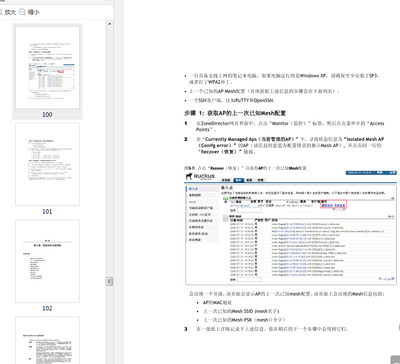Click the thumbnail panel scroll-up arrow
The width and height of the screenshot is (400, 364).
[109, 24]
